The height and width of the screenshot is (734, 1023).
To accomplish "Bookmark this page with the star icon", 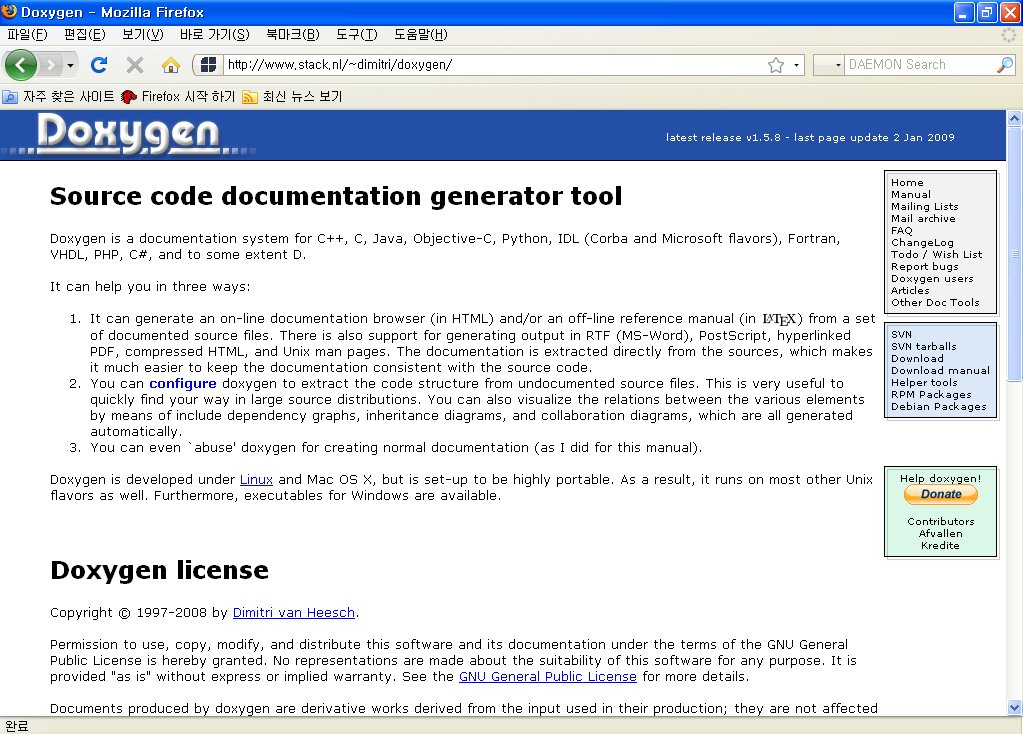I will 776,65.
